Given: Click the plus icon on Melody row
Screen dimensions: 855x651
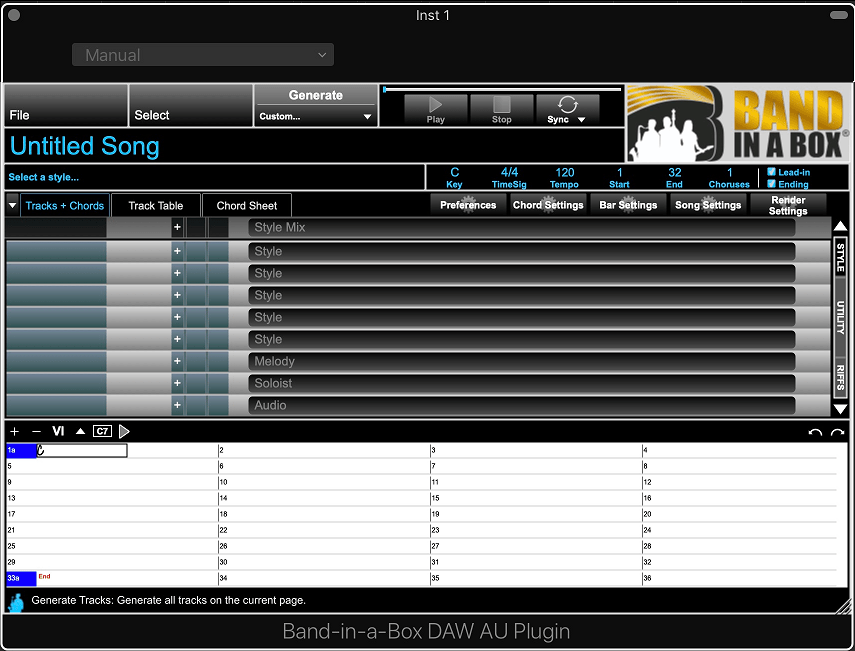Looking at the screenshot, I should tap(177, 361).
